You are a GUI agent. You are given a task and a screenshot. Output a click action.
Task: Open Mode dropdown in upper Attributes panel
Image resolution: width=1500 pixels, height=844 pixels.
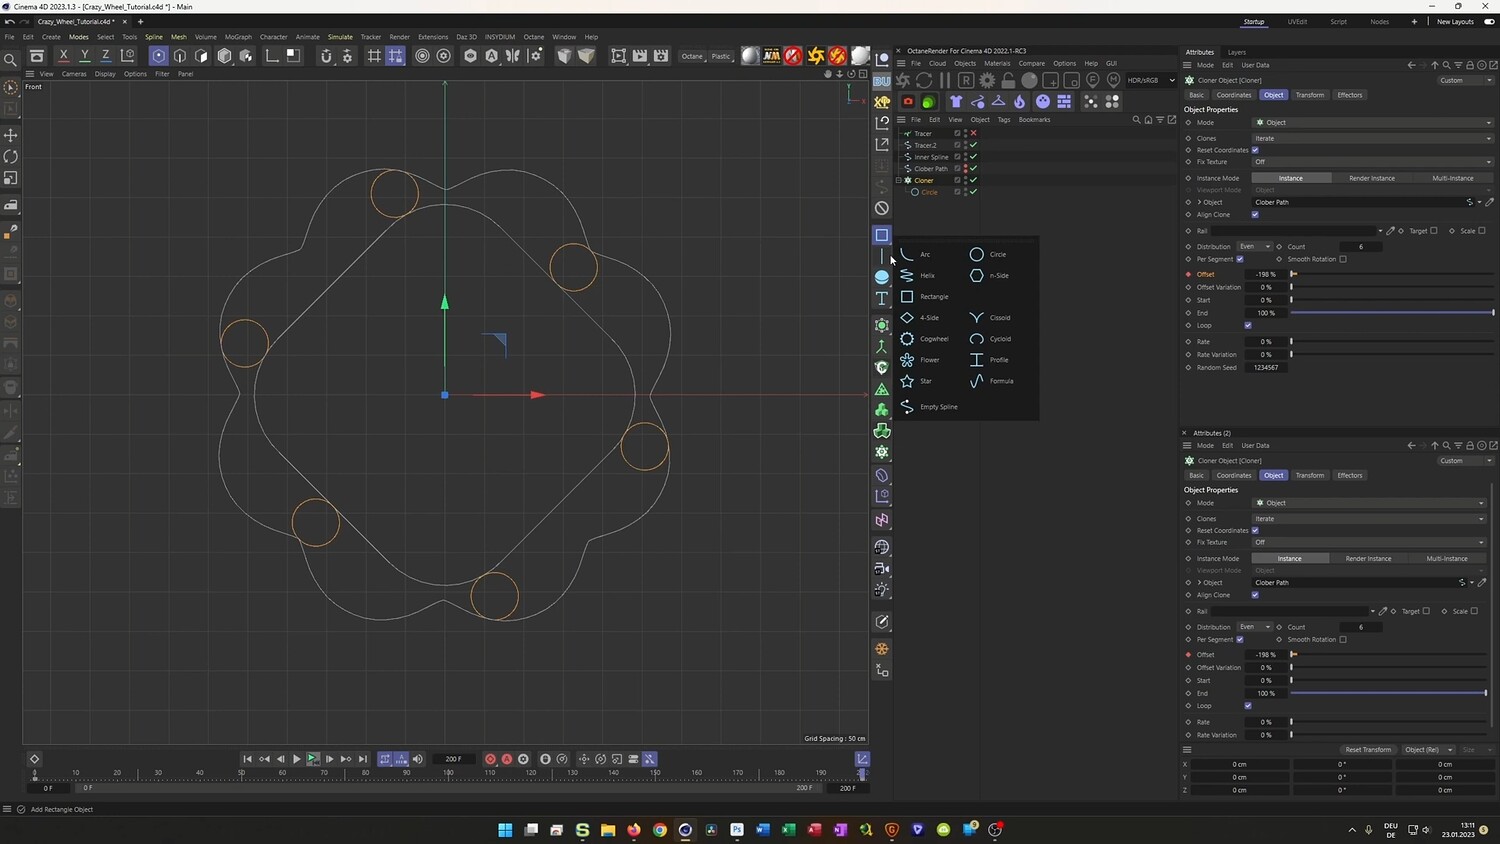click(1373, 122)
